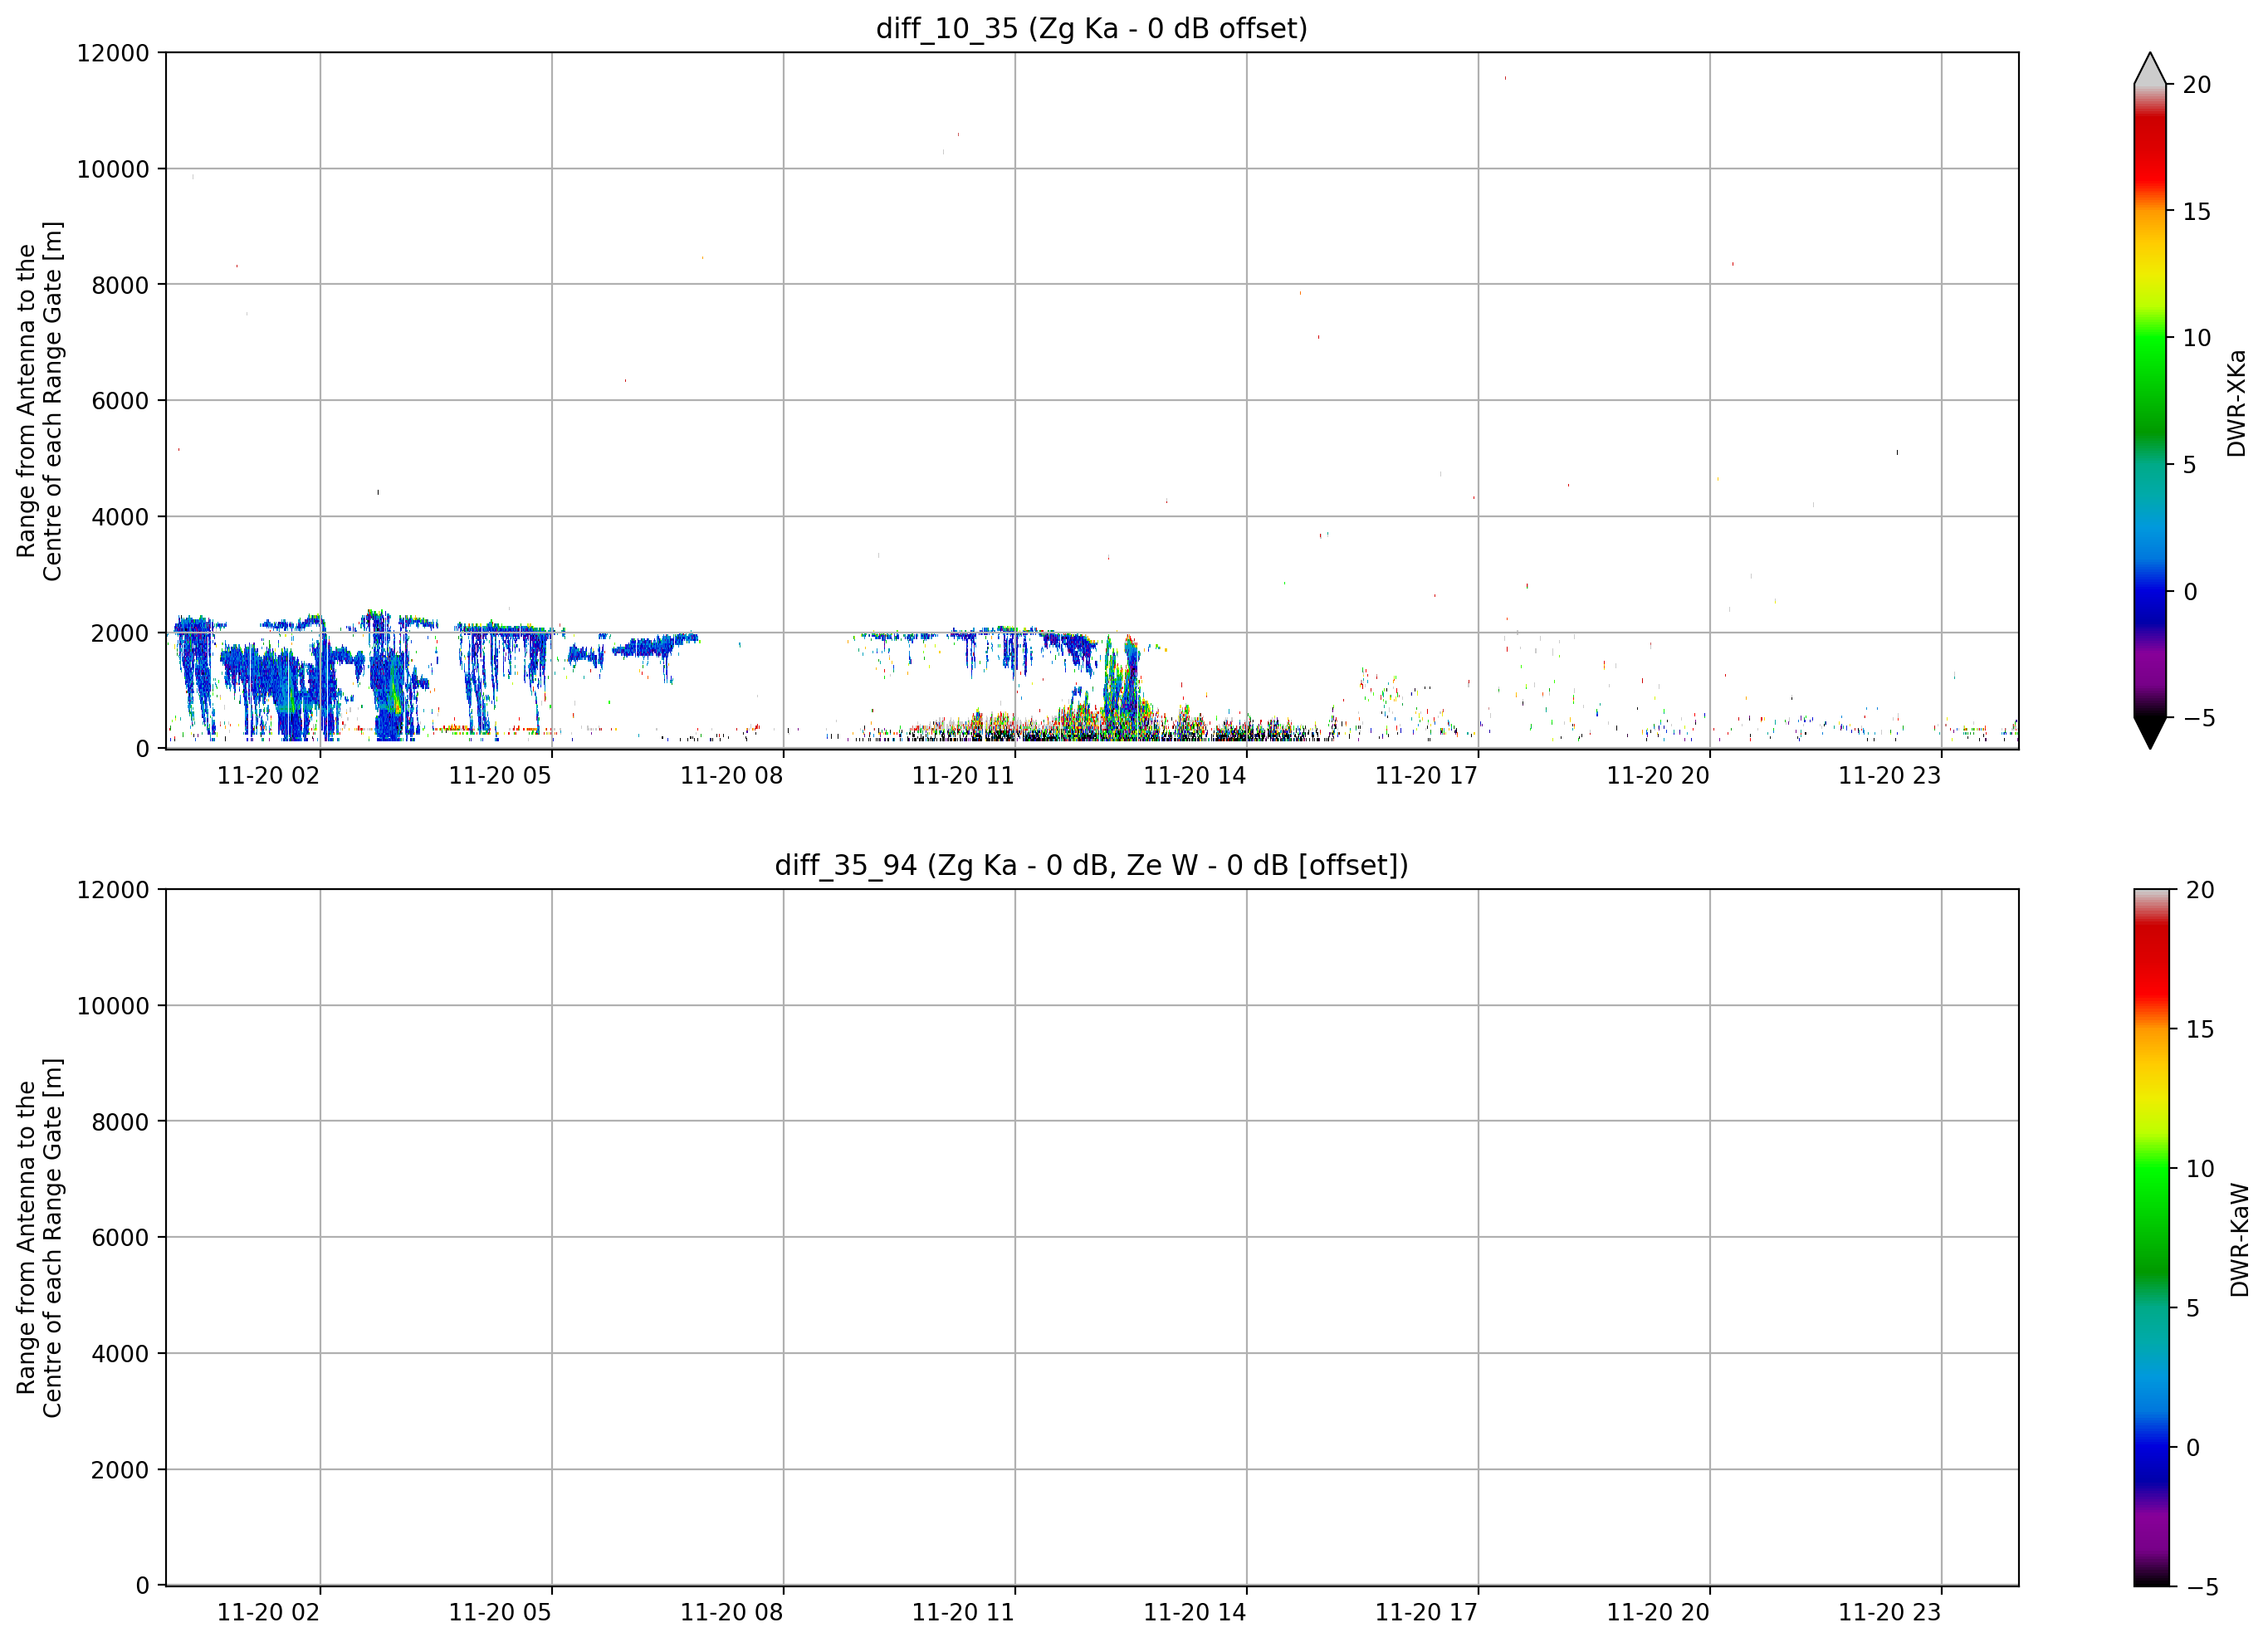Click the '11-20 17' tick label on top plot
The height and width of the screenshot is (1642, 2268).
pos(1426,776)
